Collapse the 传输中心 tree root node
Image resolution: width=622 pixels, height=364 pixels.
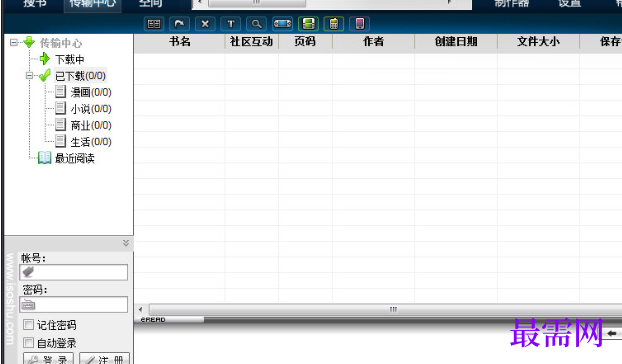click(14, 42)
